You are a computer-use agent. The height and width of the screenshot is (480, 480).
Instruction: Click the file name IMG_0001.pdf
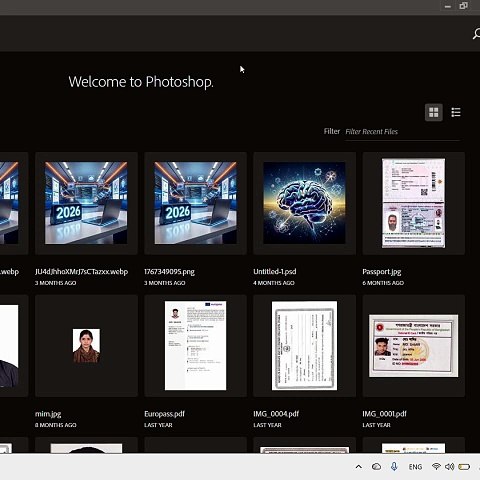pos(384,414)
